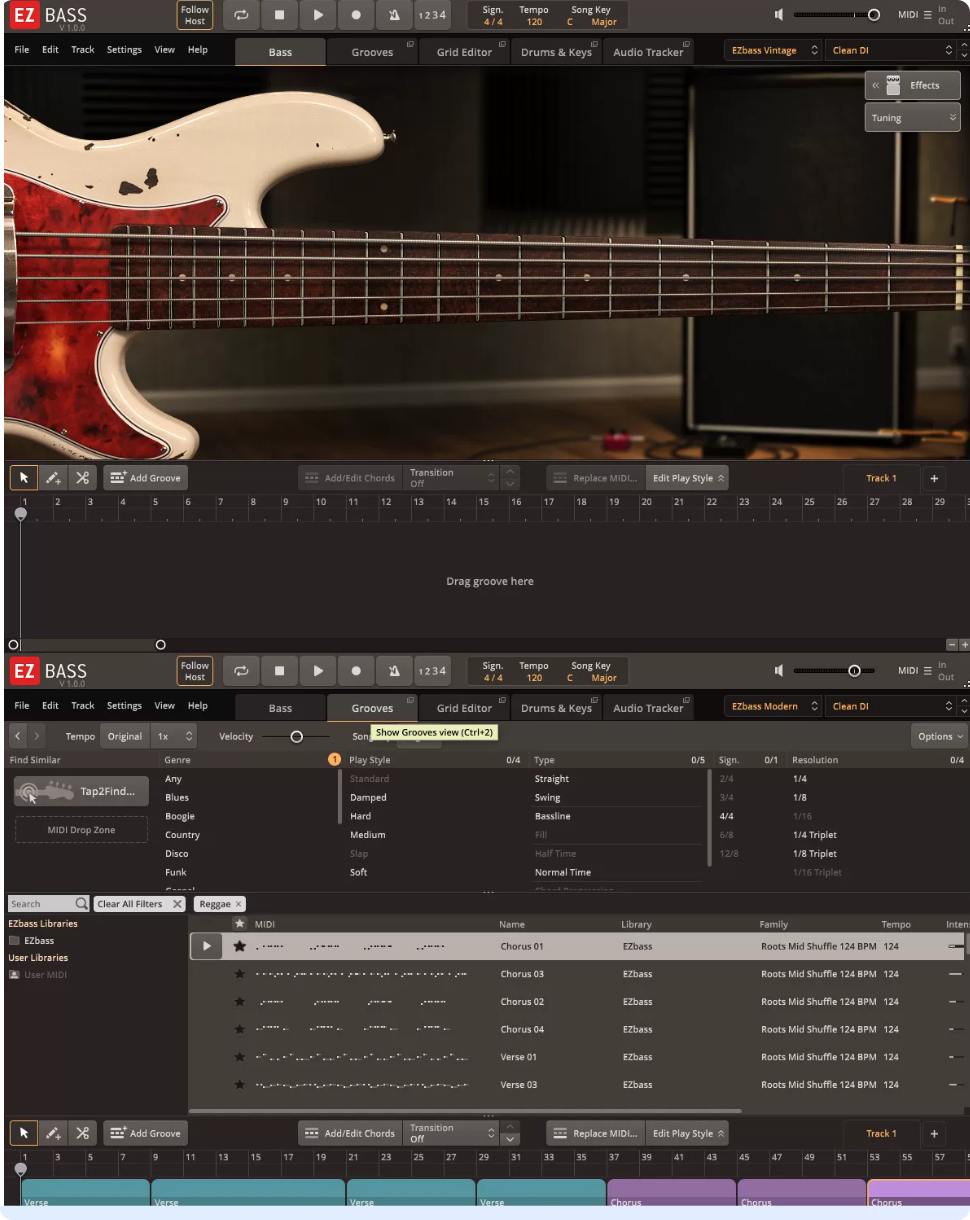This screenshot has height=1220, width=970.
Task: Toggle metronome in lower window transport
Action: (394, 671)
